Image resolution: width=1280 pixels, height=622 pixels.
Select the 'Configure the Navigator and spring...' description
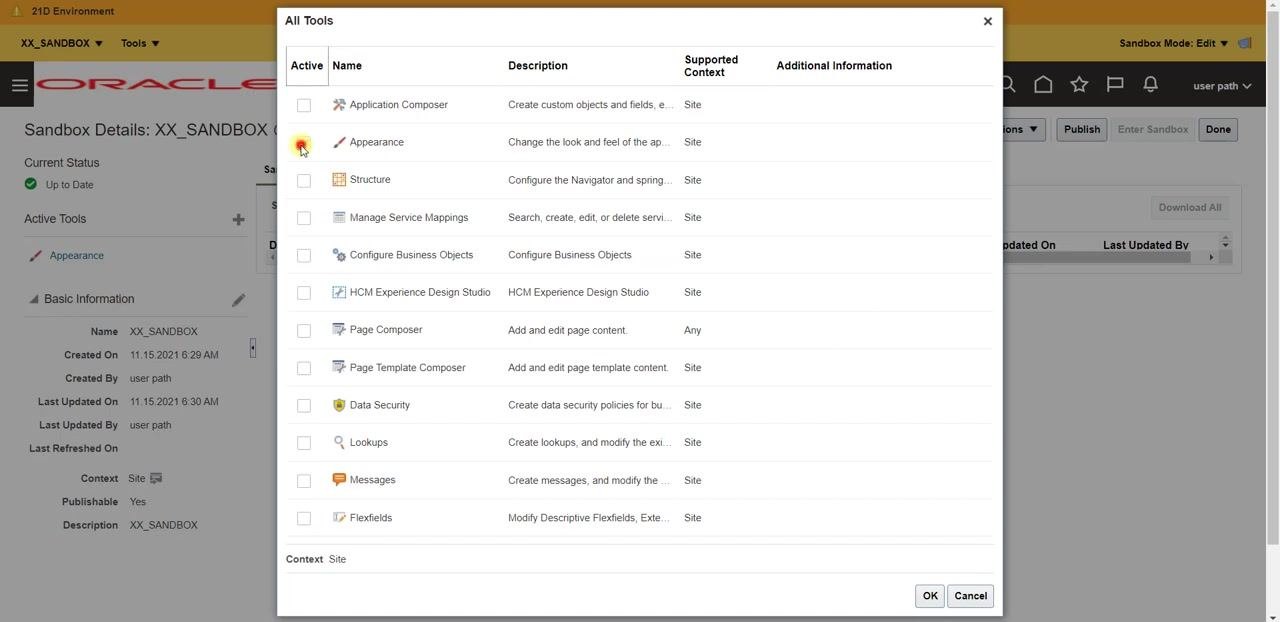pos(590,180)
